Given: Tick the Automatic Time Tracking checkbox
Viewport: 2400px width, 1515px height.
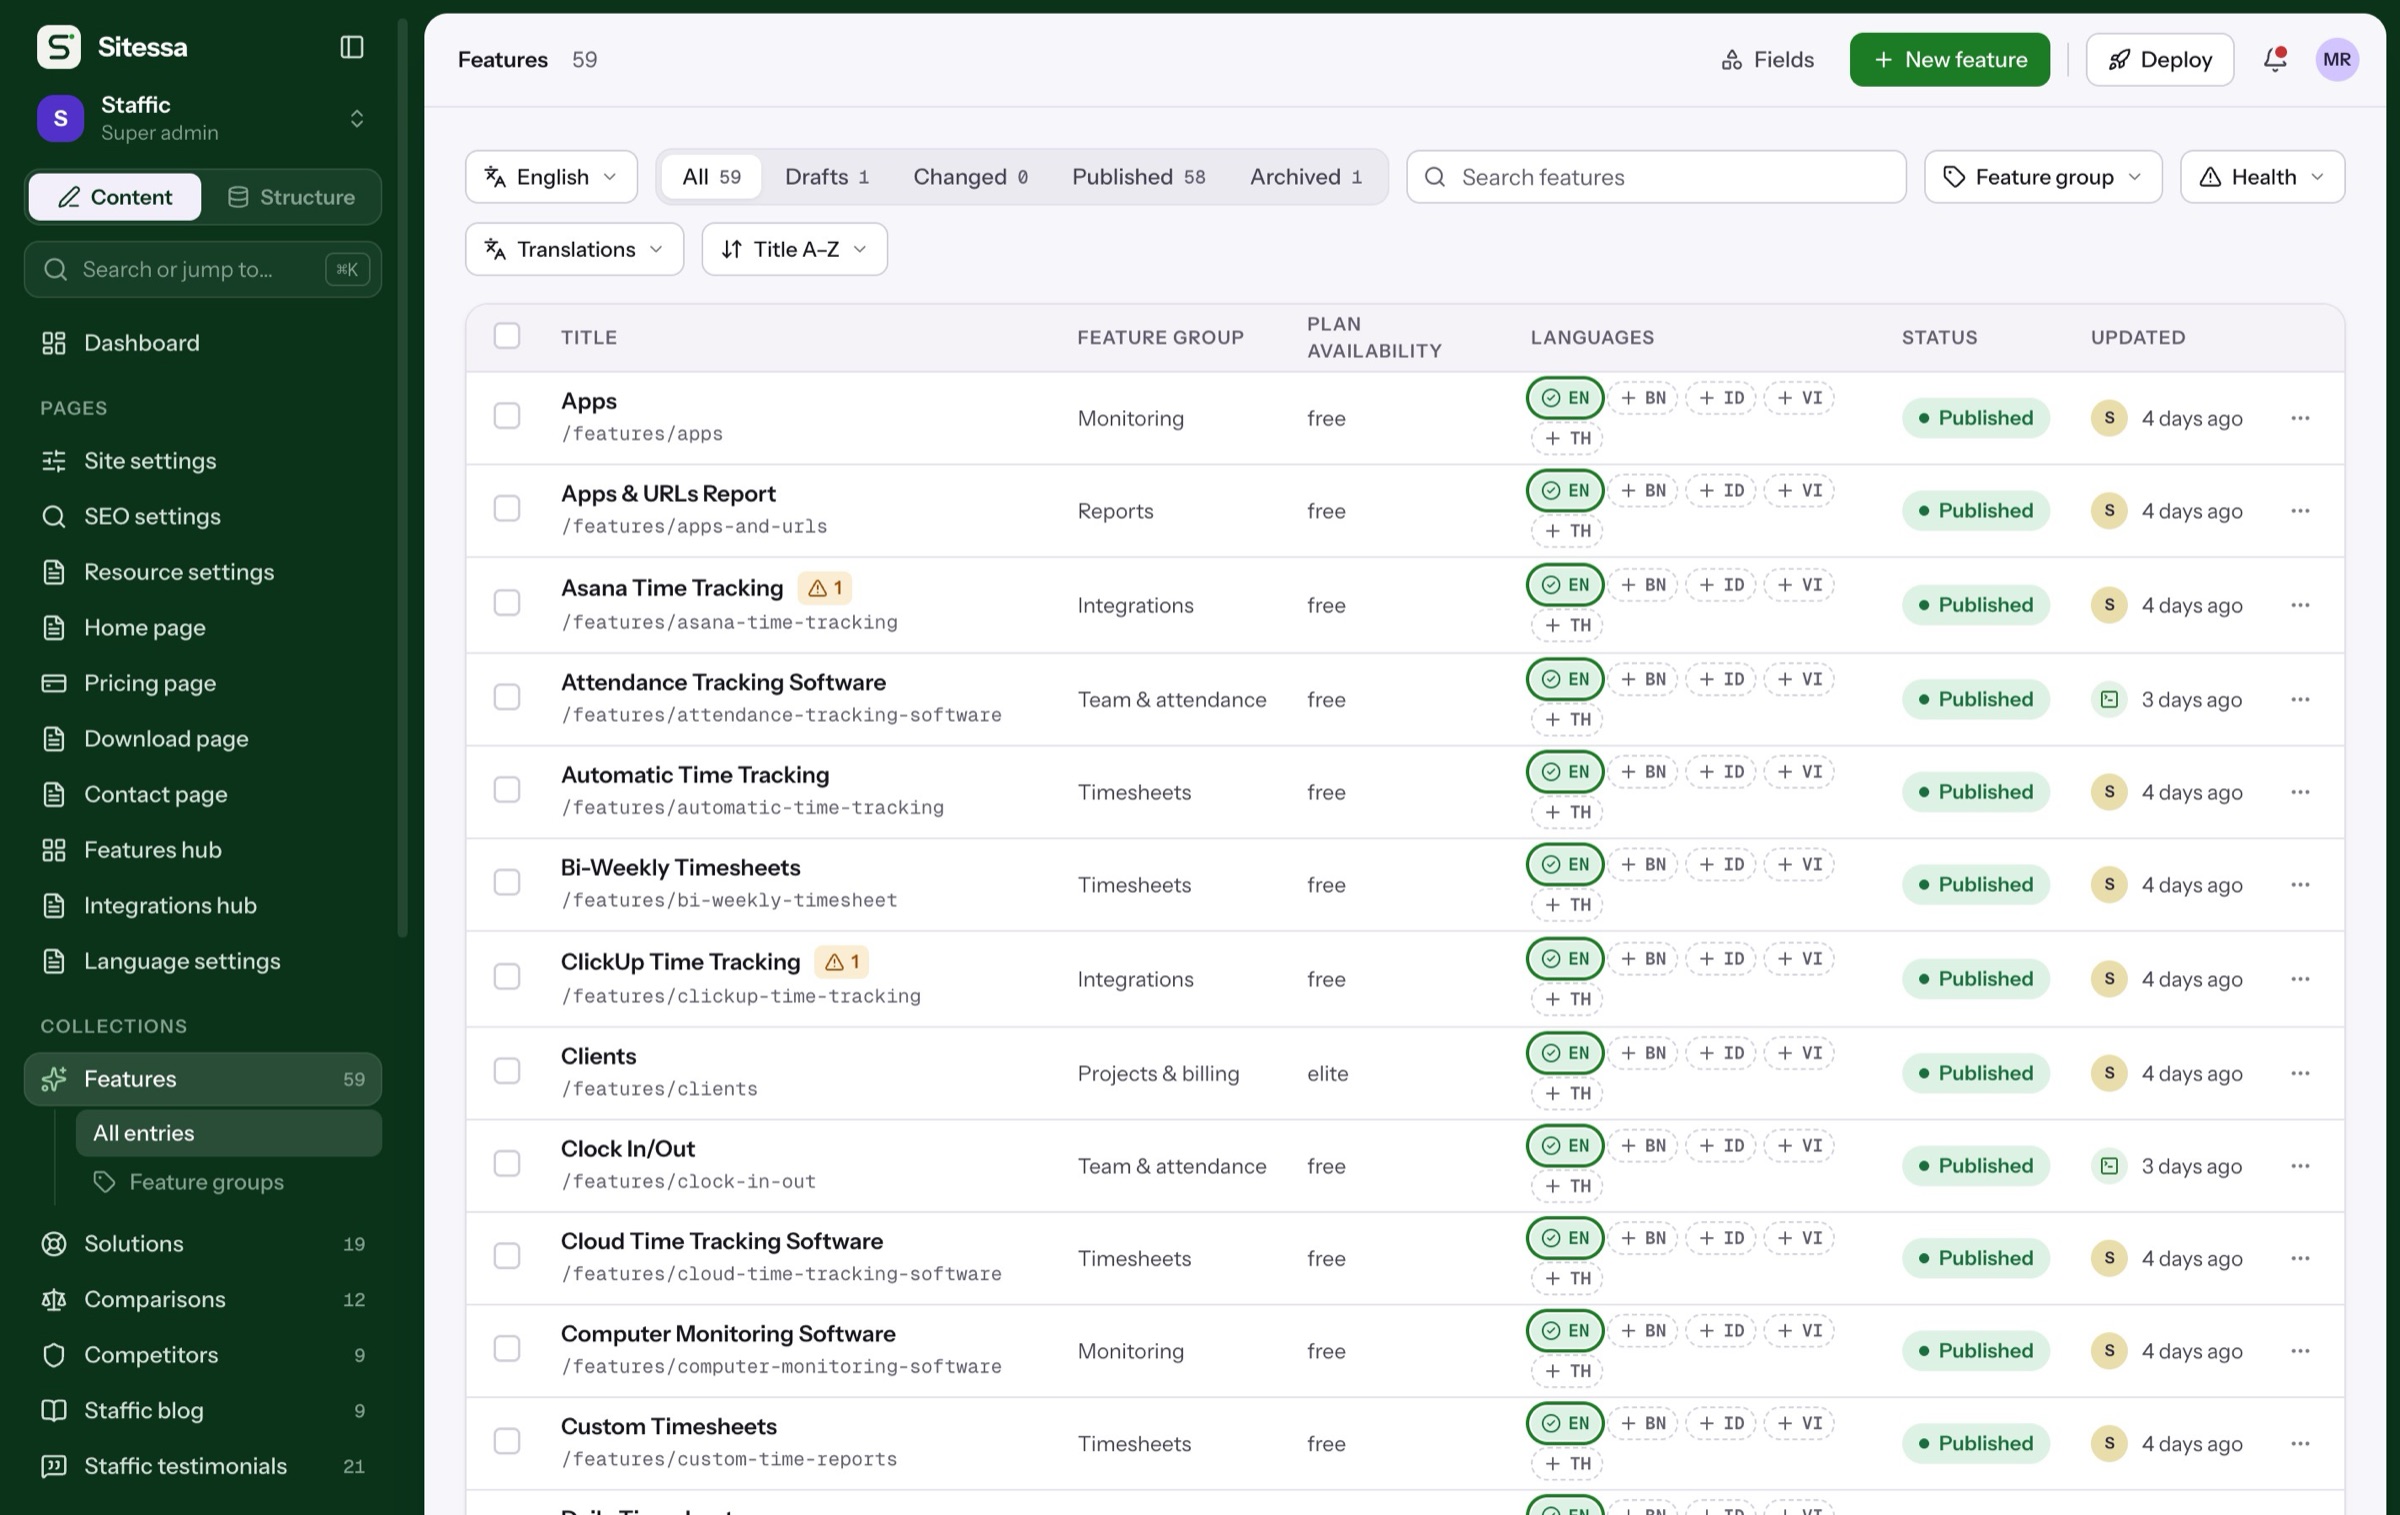Looking at the screenshot, I should coord(507,790).
